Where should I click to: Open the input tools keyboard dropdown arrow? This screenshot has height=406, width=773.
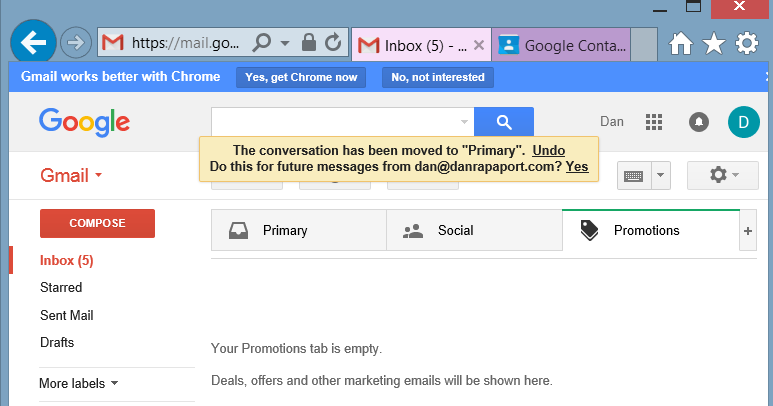pos(661,175)
